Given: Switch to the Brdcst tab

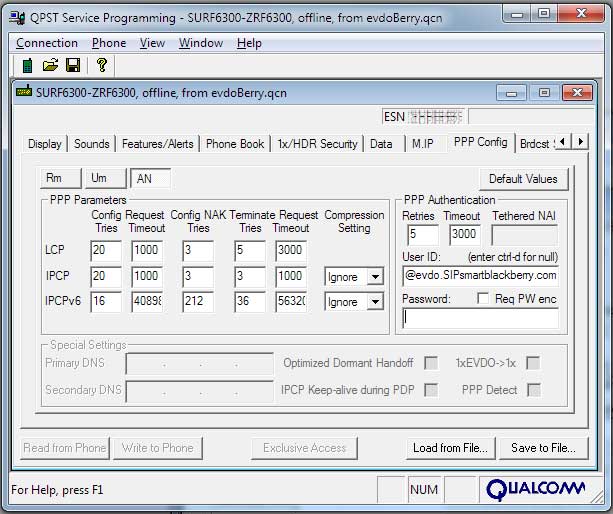Looking at the screenshot, I should 535,144.
